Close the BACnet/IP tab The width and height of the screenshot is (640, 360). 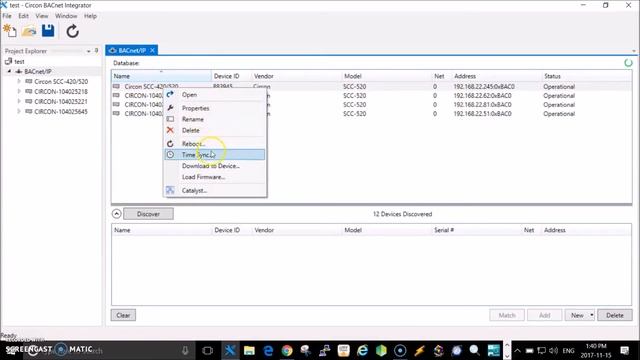coord(152,50)
